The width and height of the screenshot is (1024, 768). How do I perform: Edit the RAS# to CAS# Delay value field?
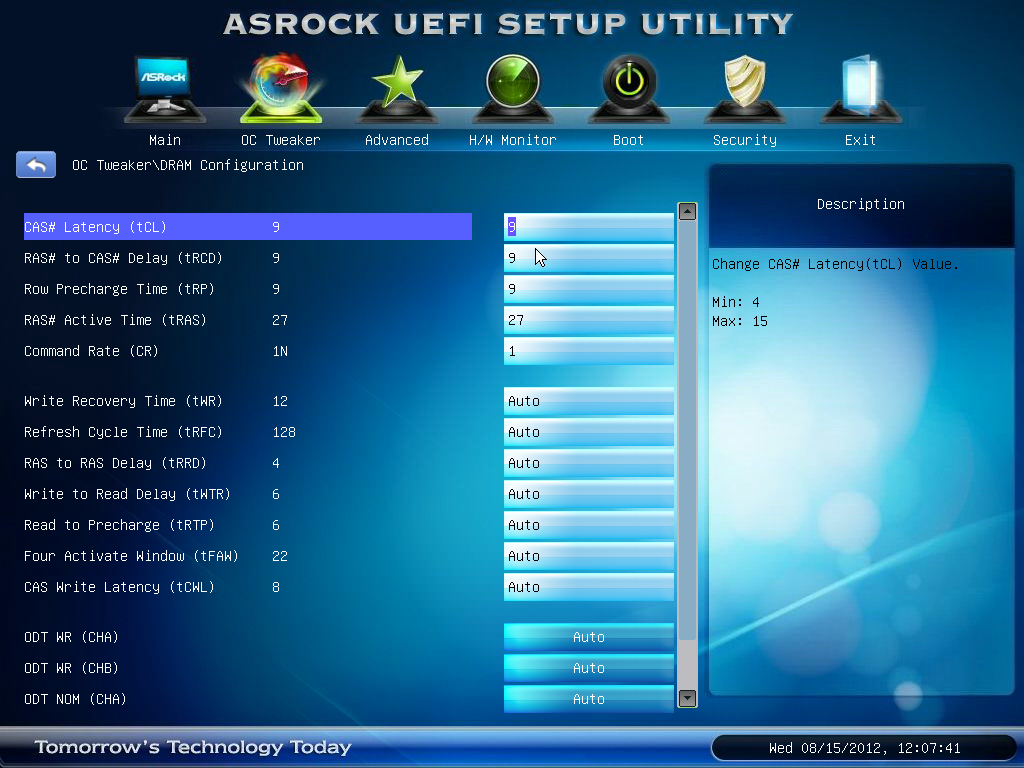[589, 258]
